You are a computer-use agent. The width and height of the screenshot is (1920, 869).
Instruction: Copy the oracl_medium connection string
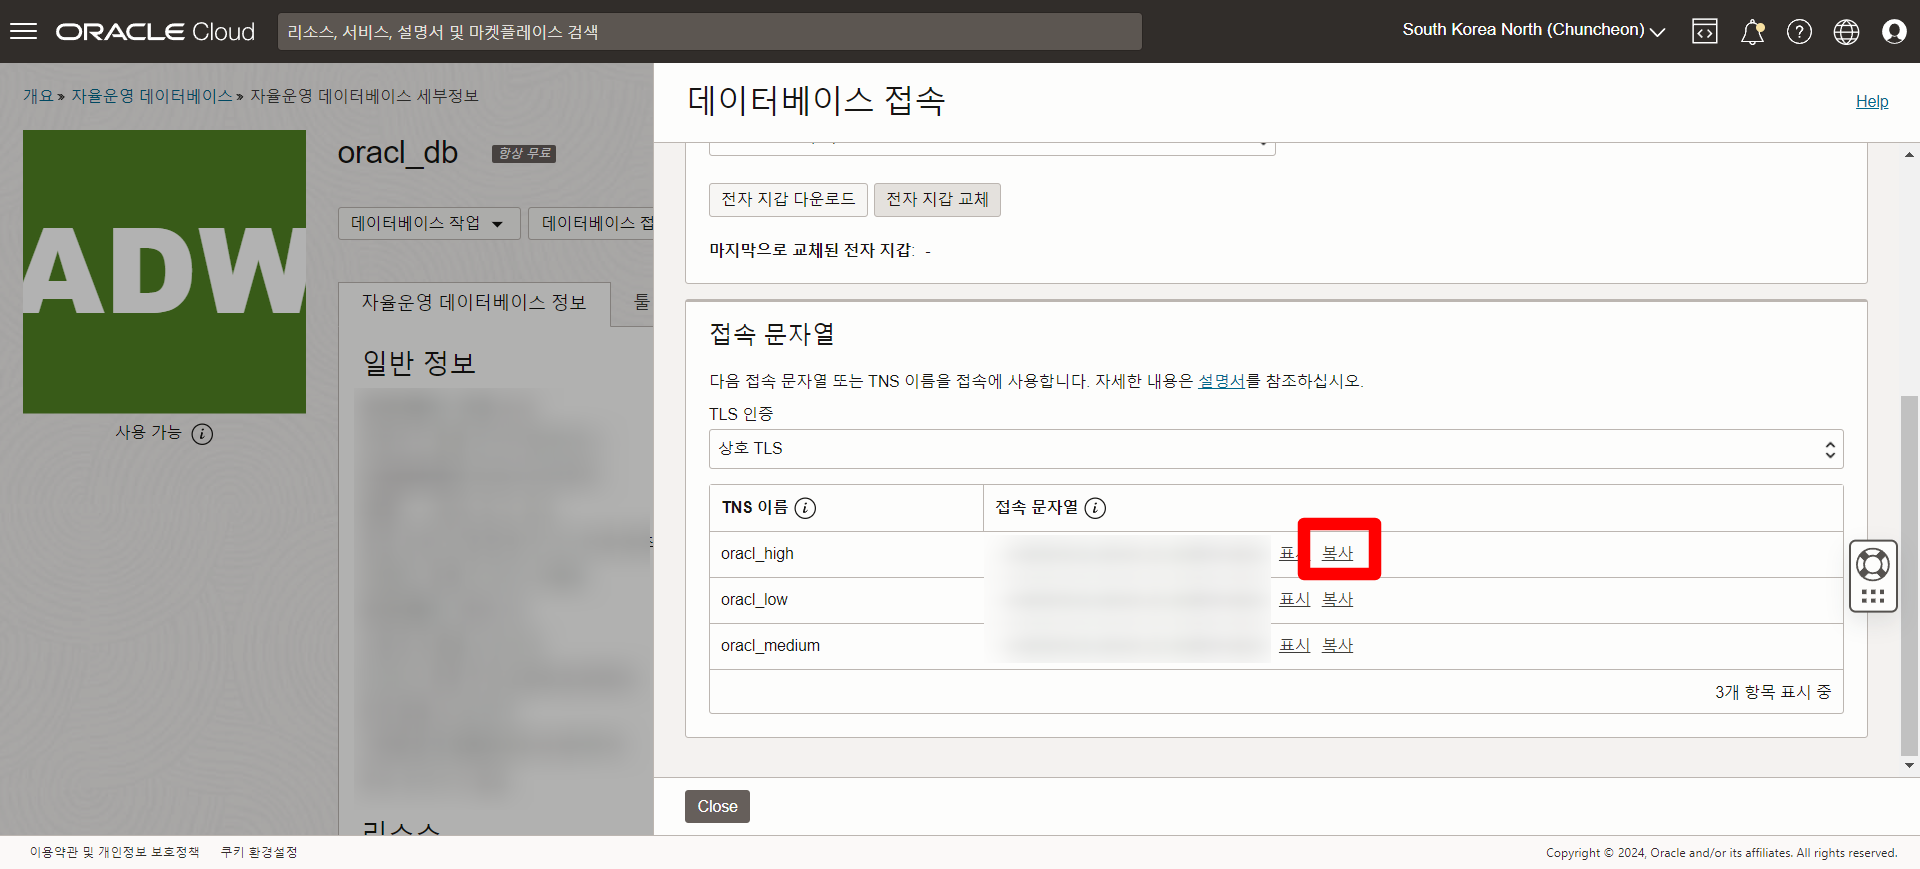click(x=1338, y=645)
